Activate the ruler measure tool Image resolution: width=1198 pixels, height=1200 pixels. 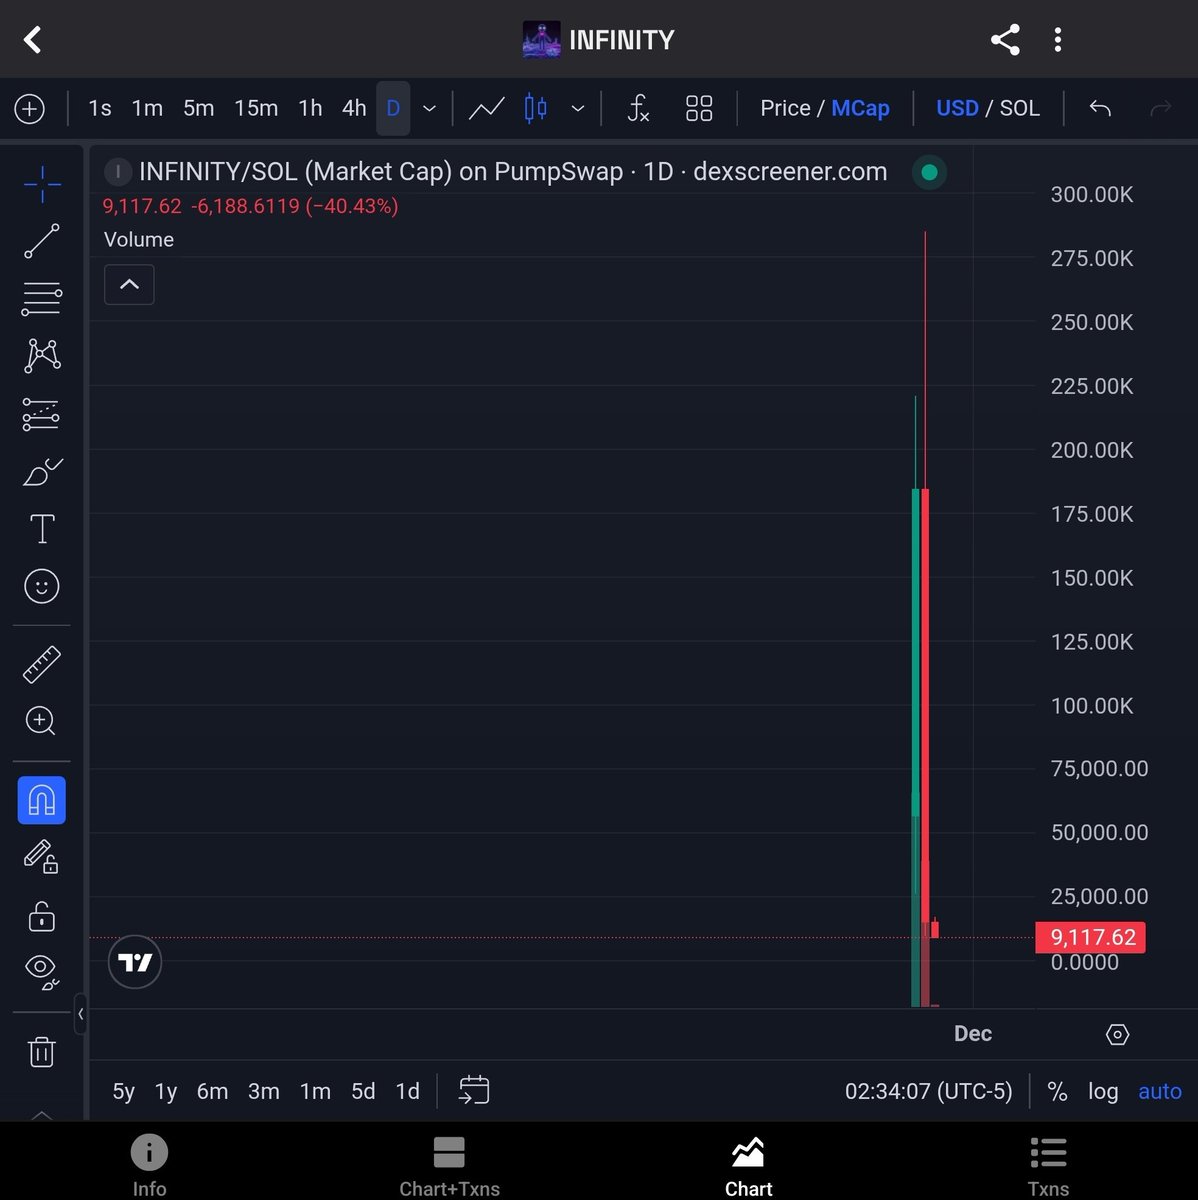pos(42,664)
